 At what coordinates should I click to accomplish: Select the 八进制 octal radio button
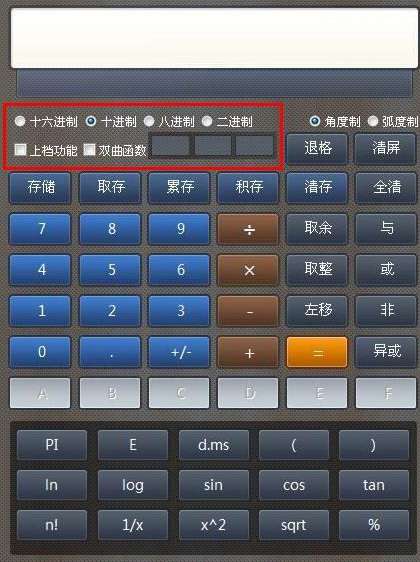click(149, 121)
